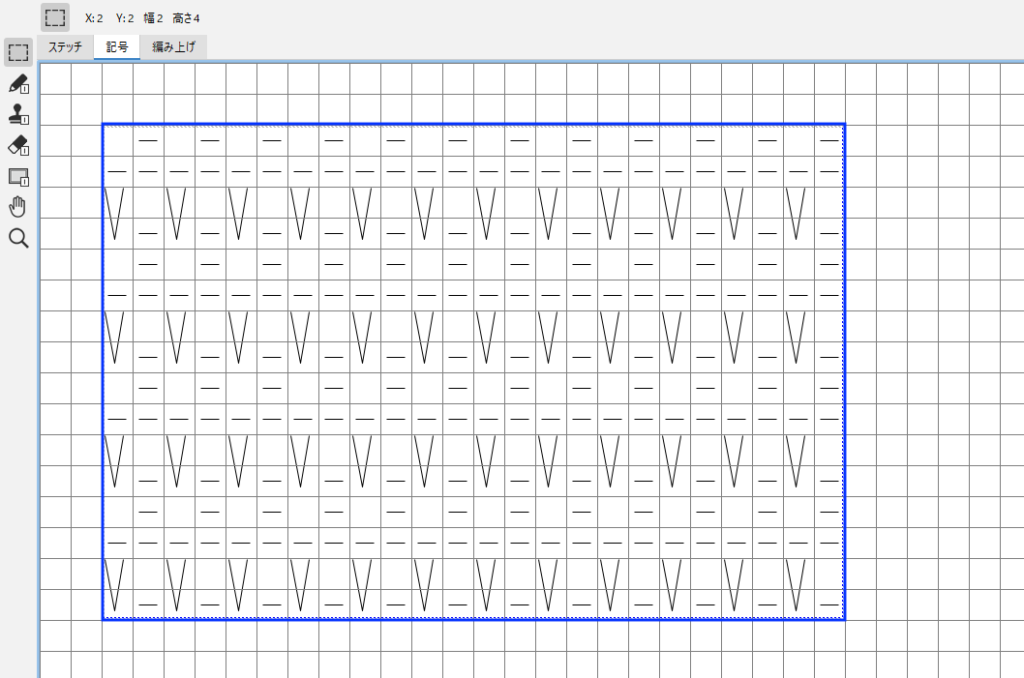Pick the stamp tool
The image size is (1024, 678).
point(18,114)
